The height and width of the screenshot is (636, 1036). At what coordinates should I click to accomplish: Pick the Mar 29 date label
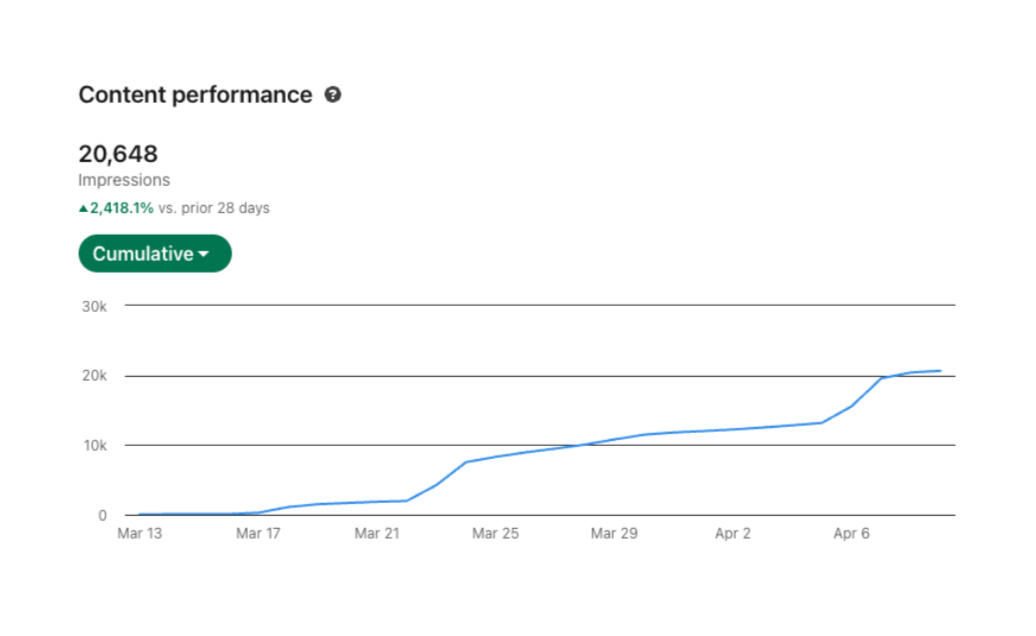coord(614,533)
